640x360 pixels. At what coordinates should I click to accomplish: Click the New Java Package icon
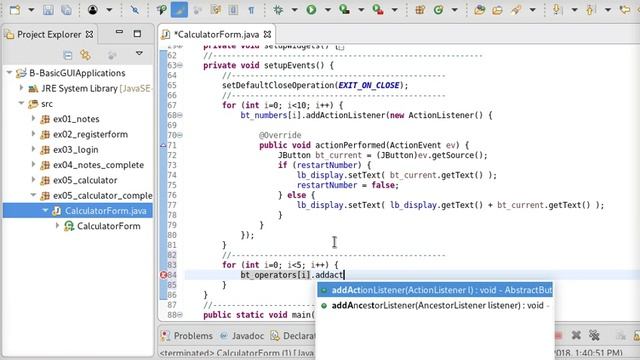click(420, 10)
